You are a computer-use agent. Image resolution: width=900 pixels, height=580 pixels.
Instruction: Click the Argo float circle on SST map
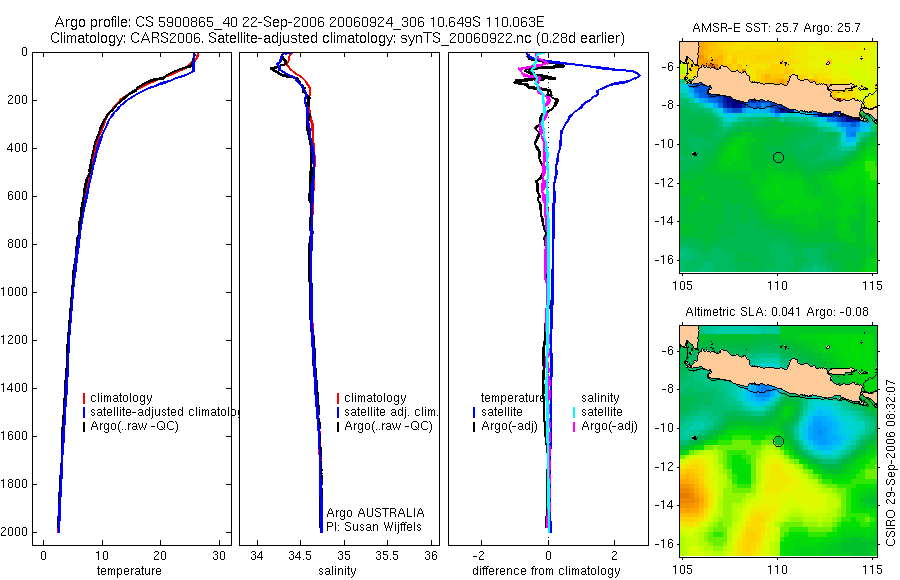778,157
